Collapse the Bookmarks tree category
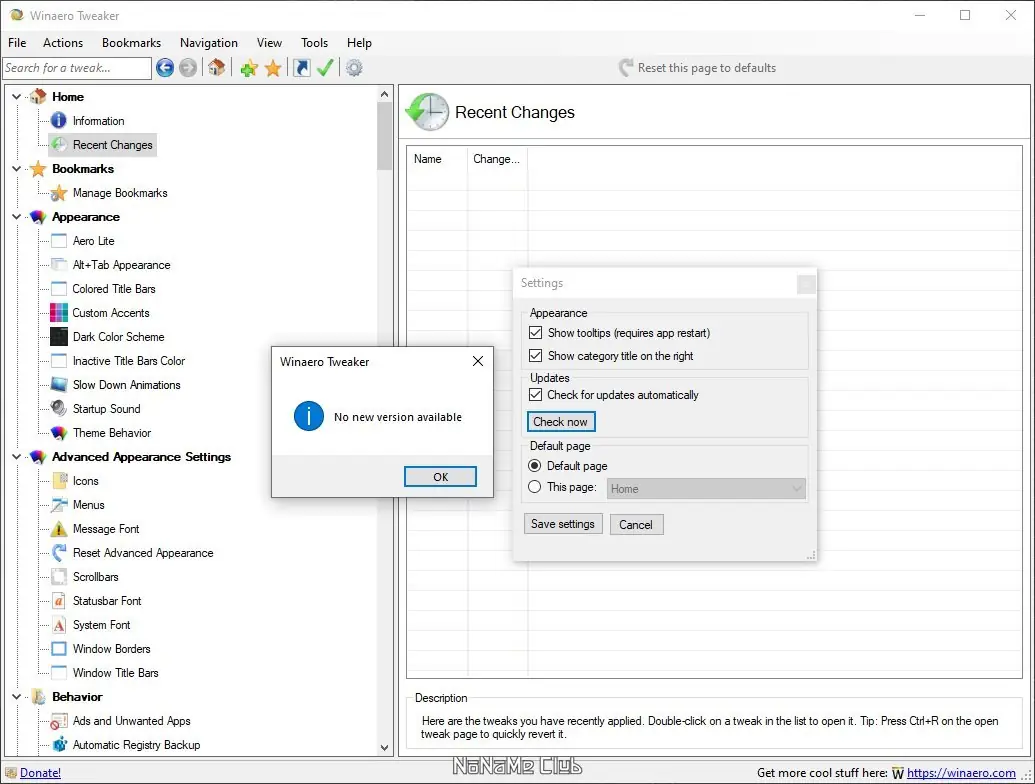The height and width of the screenshot is (784, 1035). [17, 169]
